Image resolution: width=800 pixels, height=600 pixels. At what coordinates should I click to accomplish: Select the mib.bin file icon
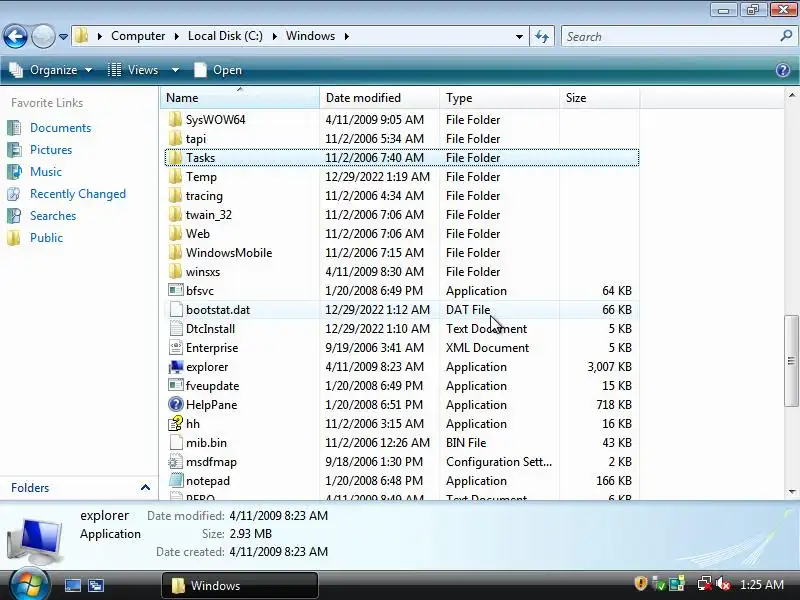click(176, 442)
